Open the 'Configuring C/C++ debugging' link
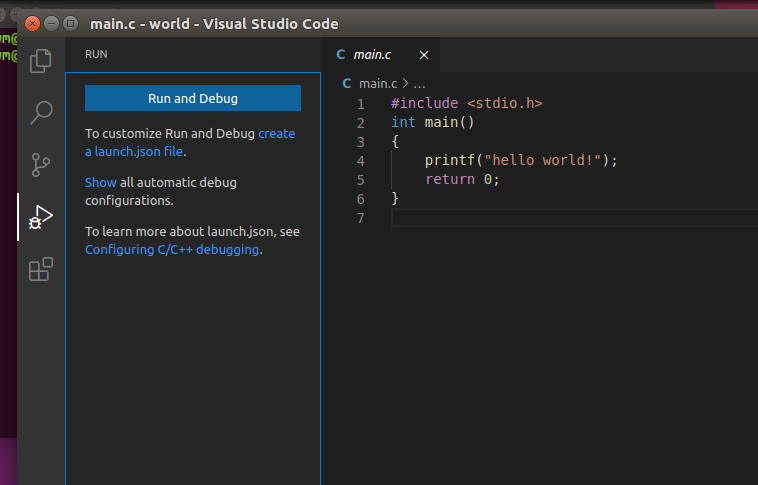The image size is (758, 485). [172, 249]
